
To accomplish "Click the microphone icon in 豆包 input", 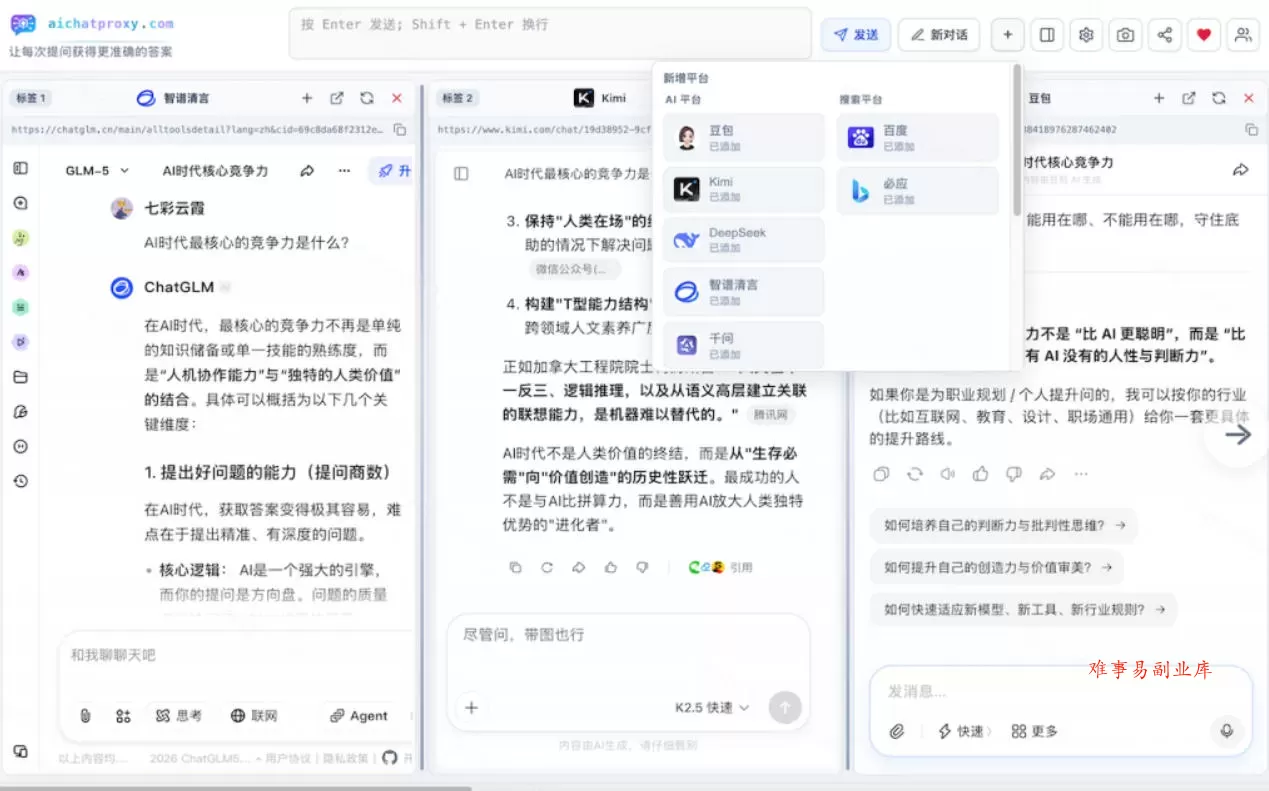I will 1226,731.
